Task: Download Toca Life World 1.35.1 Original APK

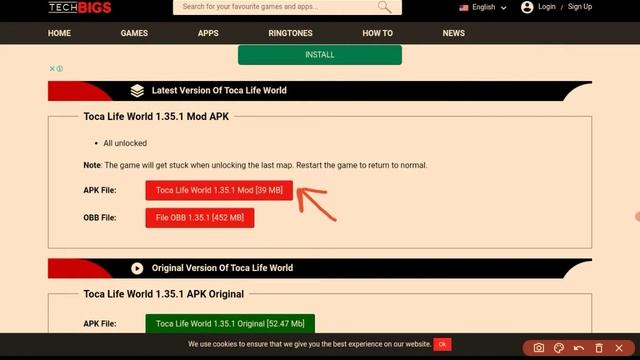Action: click(x=230, y=324)
